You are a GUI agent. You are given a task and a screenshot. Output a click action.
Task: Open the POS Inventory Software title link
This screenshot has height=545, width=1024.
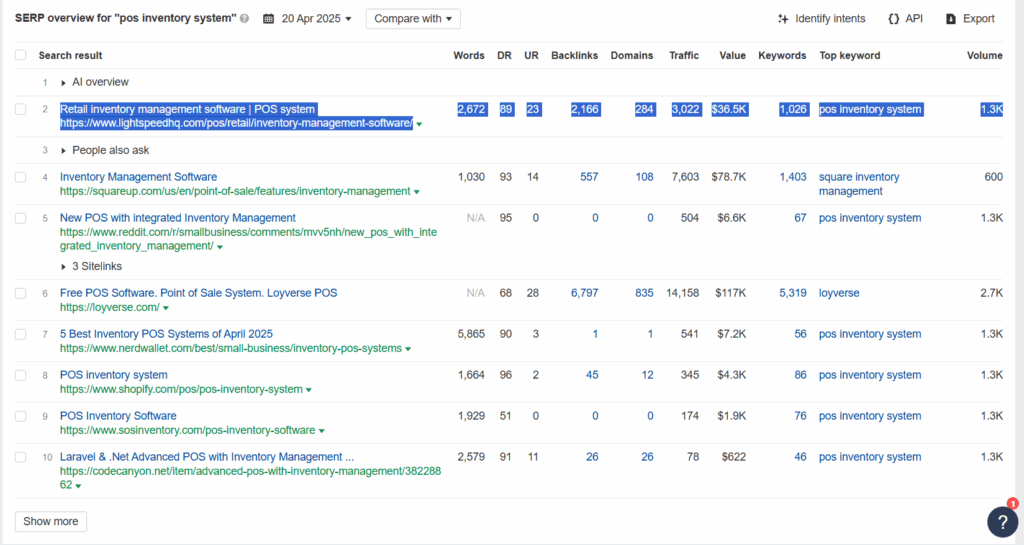118,416
